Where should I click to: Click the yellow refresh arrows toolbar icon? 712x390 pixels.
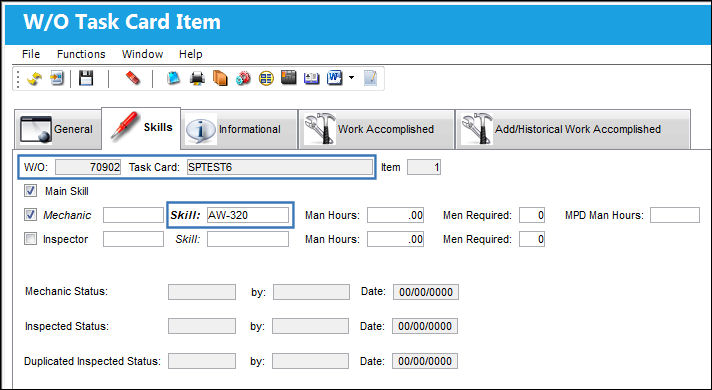click(35, 79)
